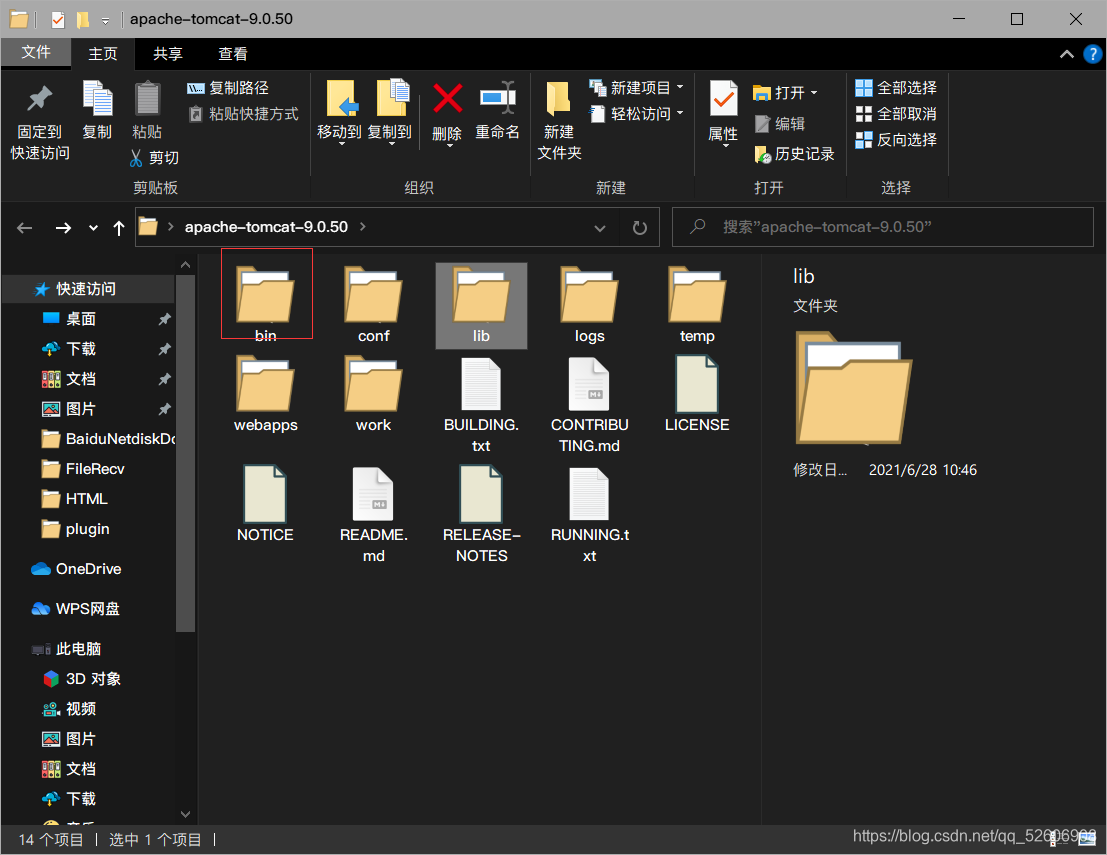Click the Rename (重命名) icon
This screenshot has width=1107, height=855.
click(x=497, y=98)
